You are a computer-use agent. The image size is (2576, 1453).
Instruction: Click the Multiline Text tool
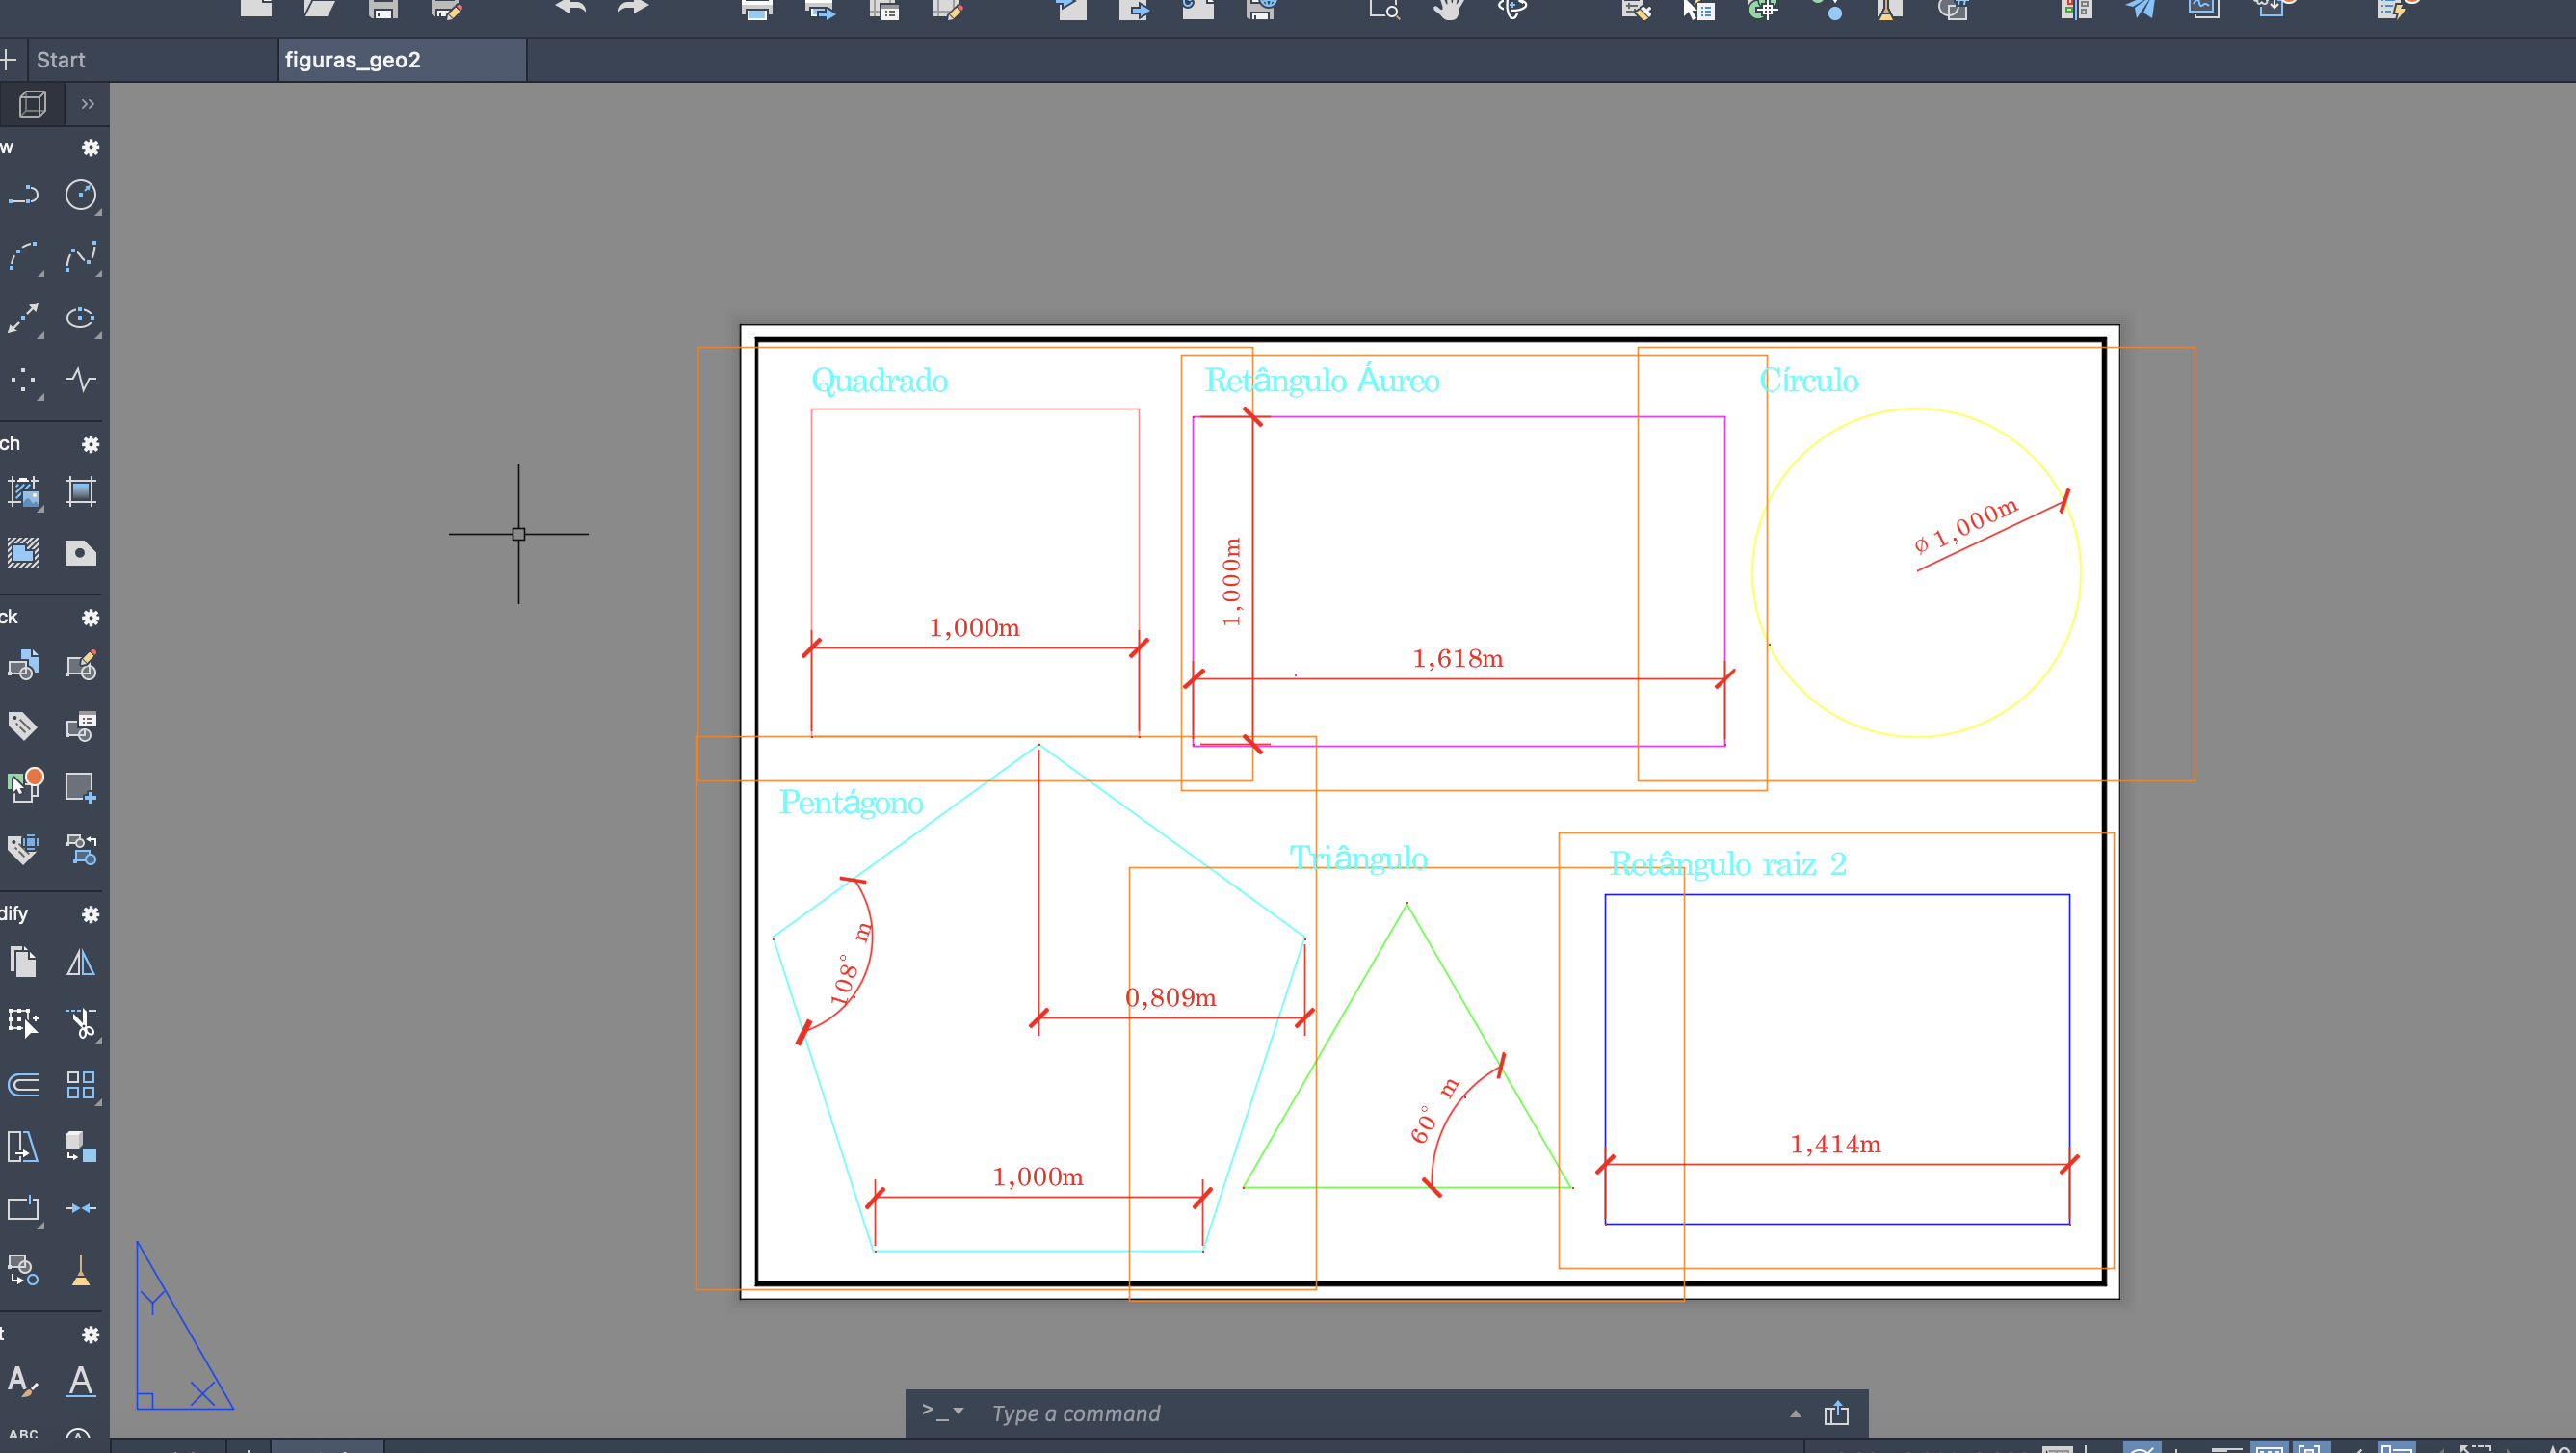[x=80, y=1381]
